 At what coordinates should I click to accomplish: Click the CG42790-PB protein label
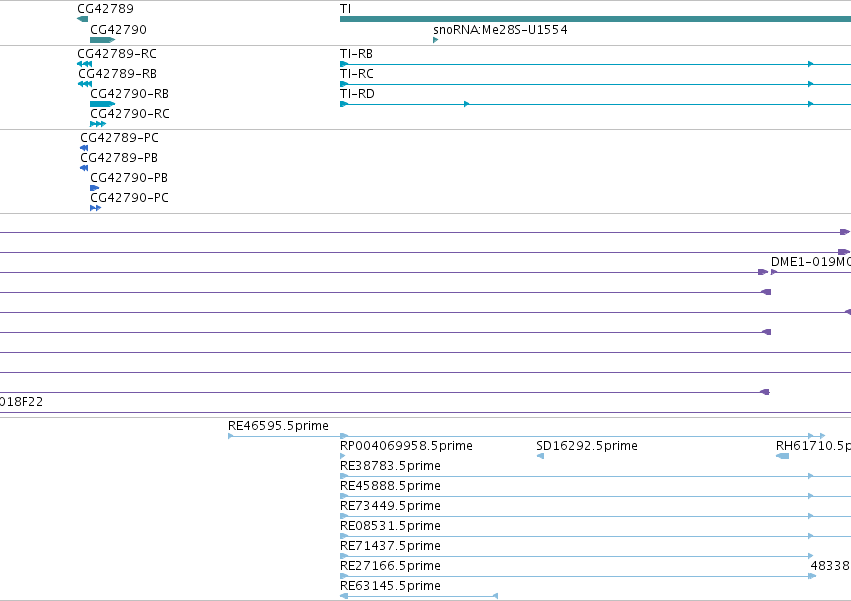[x=129, y=178]
